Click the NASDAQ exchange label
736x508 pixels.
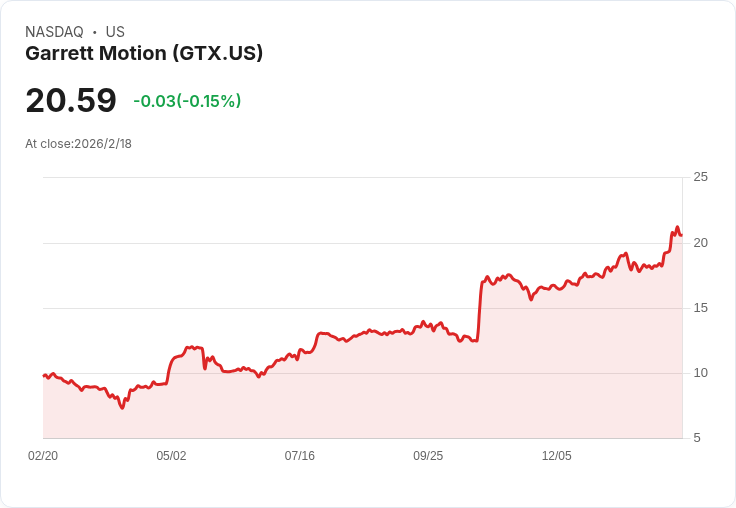54,32
